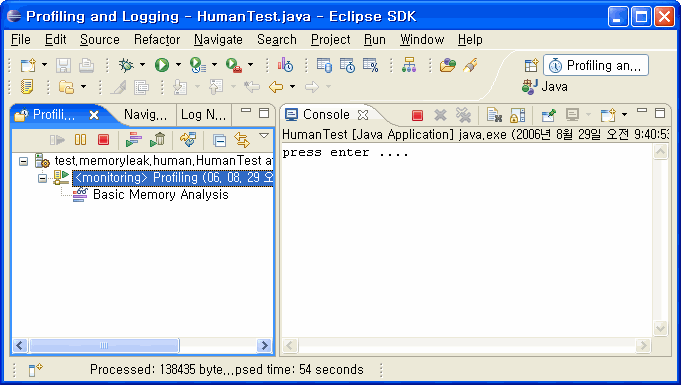Image resolution: width=681 pixels, height=385 pixels.
Task: Terminate console process with red square
Action: click(x=417, y=115)
